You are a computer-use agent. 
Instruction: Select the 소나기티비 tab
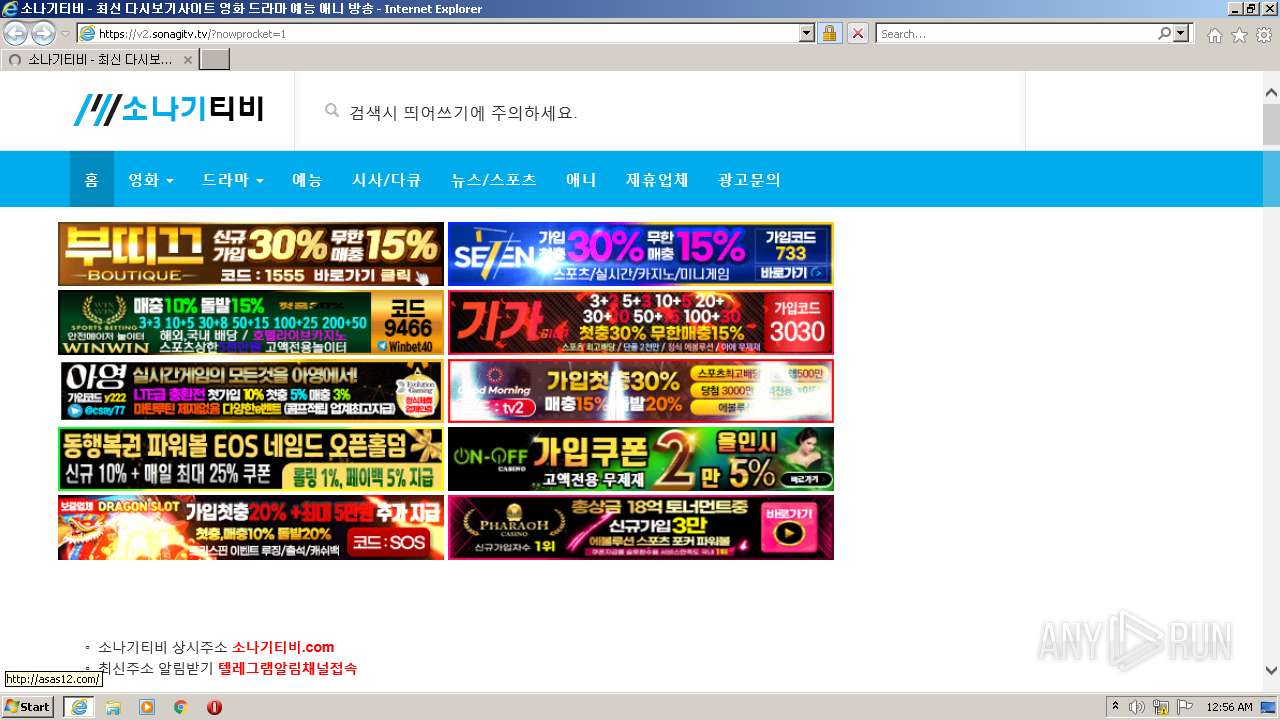point(100,59)
